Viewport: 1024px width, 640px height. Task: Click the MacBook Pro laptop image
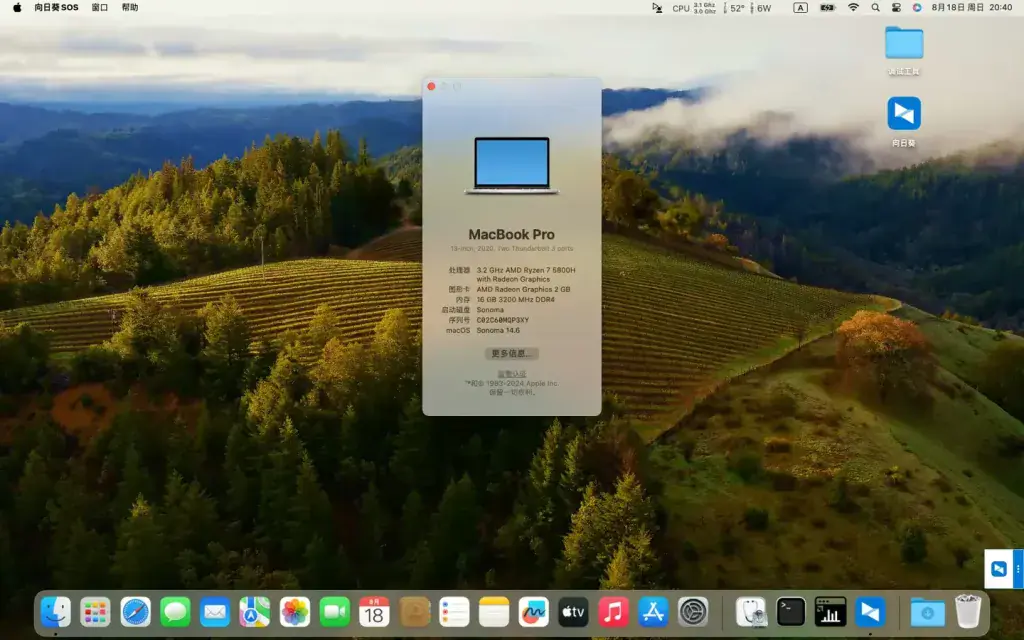click(512, 165)
